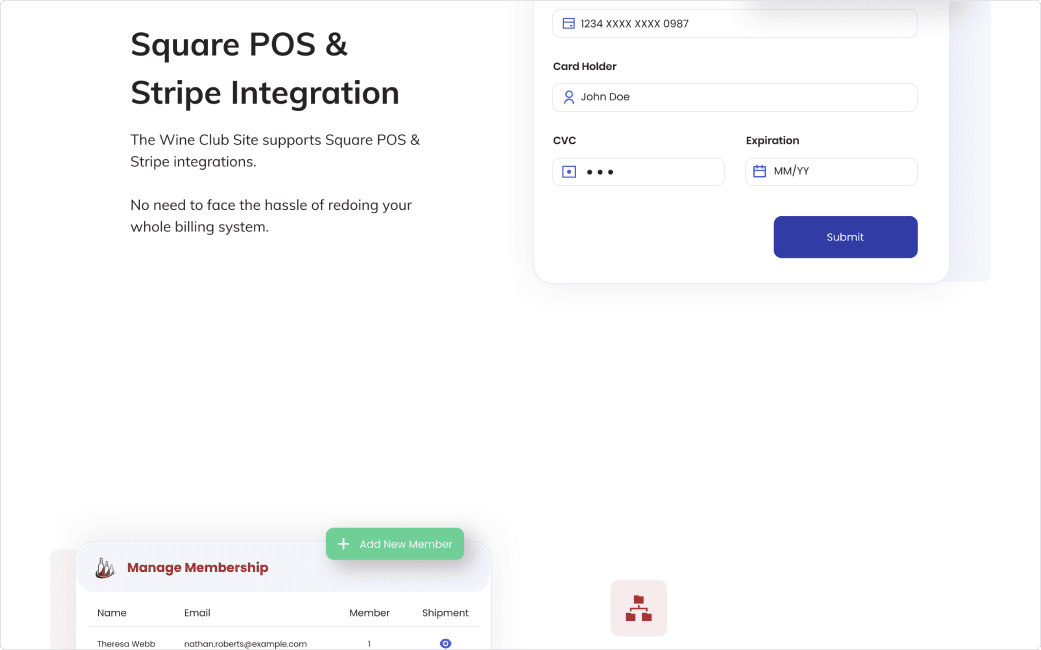Click the calendar icon in Expiration field
Screen dimensions: 1041x650
[759, 172]
